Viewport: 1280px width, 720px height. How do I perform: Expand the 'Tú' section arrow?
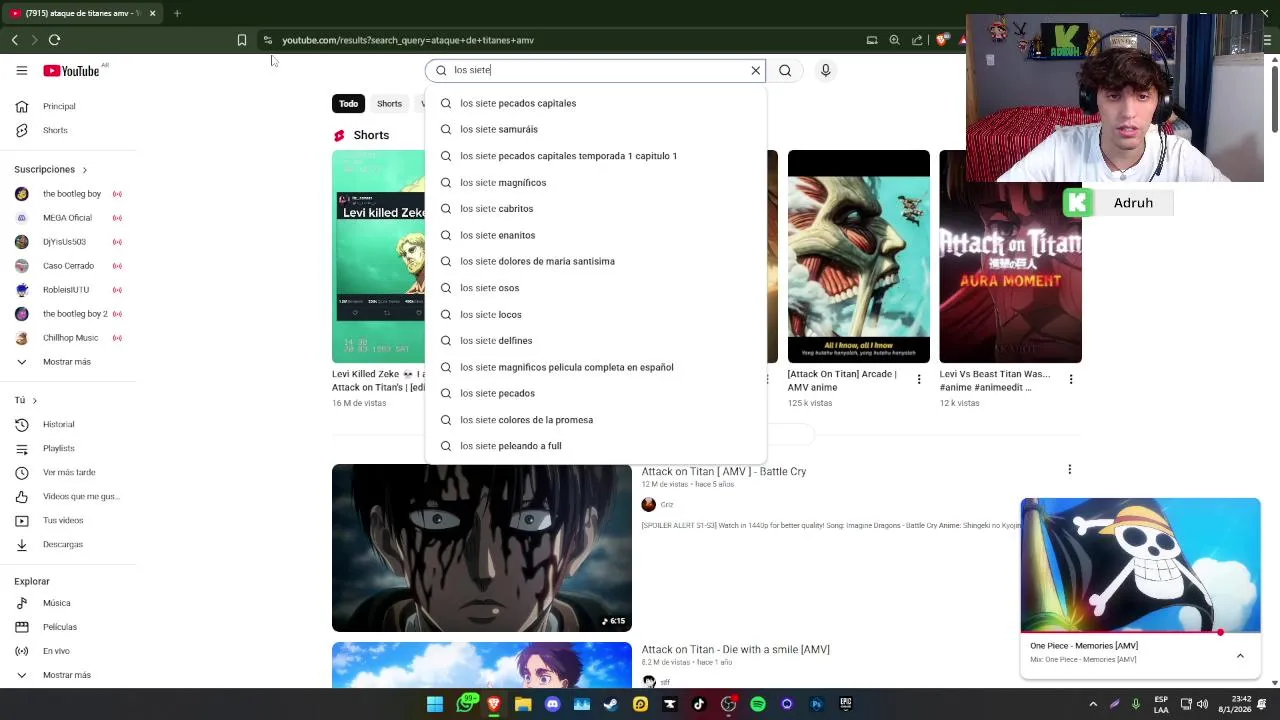coord(34,401)
